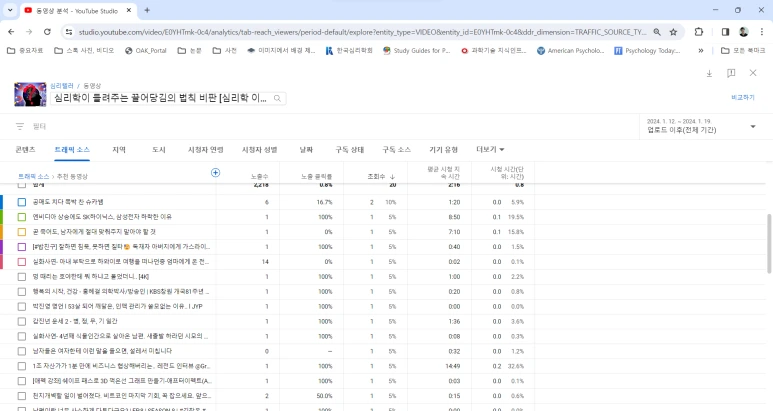Click the search icon beside video title

pyautogui.click(x=278, y=99)
